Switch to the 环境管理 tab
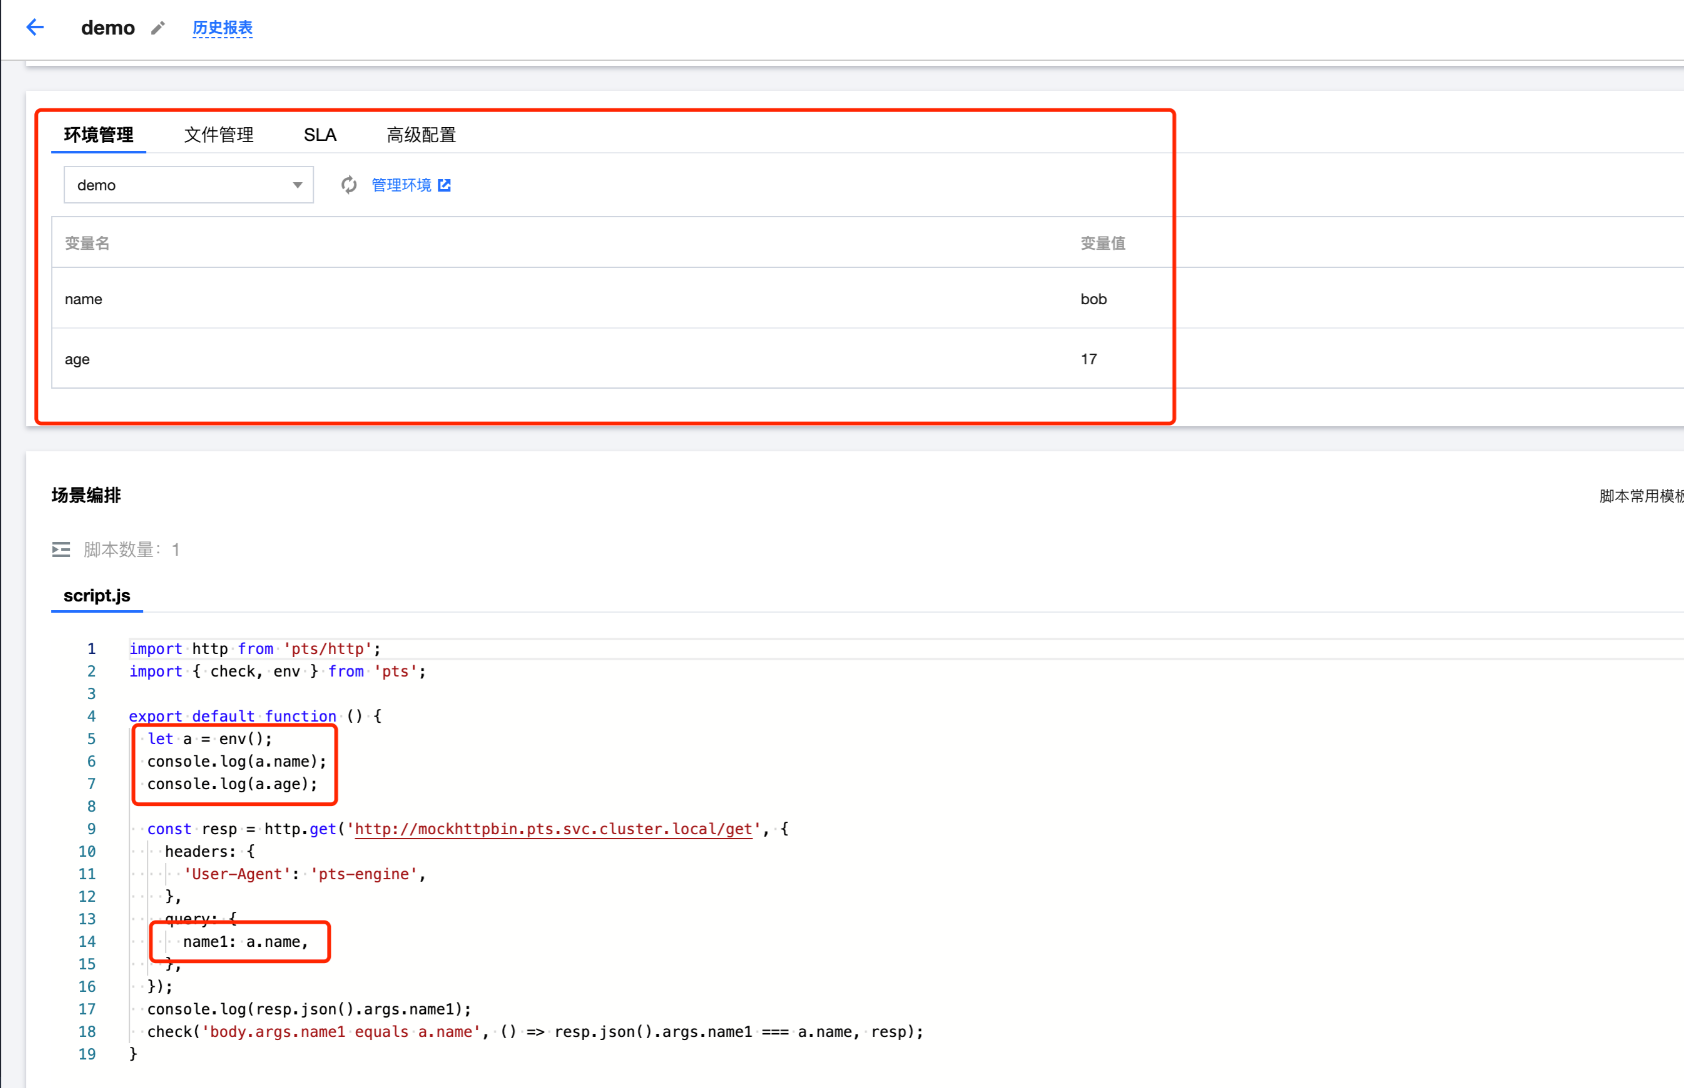Image resolution: width=1684 pixels, height=1088 pixels. click(98, 135)
